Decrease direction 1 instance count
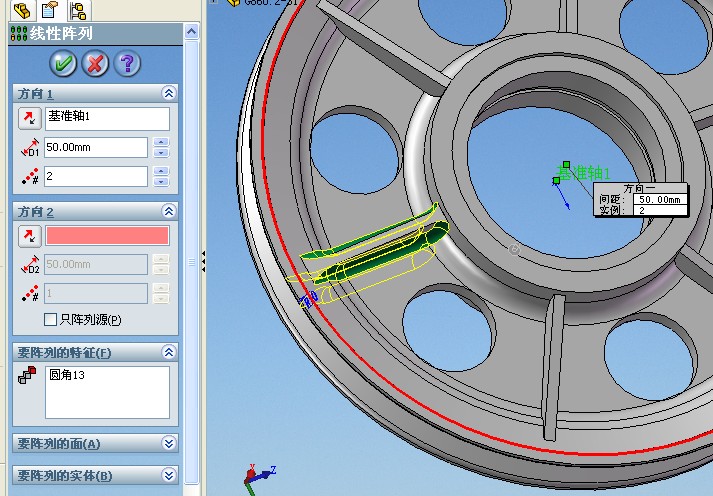 pyautogui.click(x=161, y=182)
